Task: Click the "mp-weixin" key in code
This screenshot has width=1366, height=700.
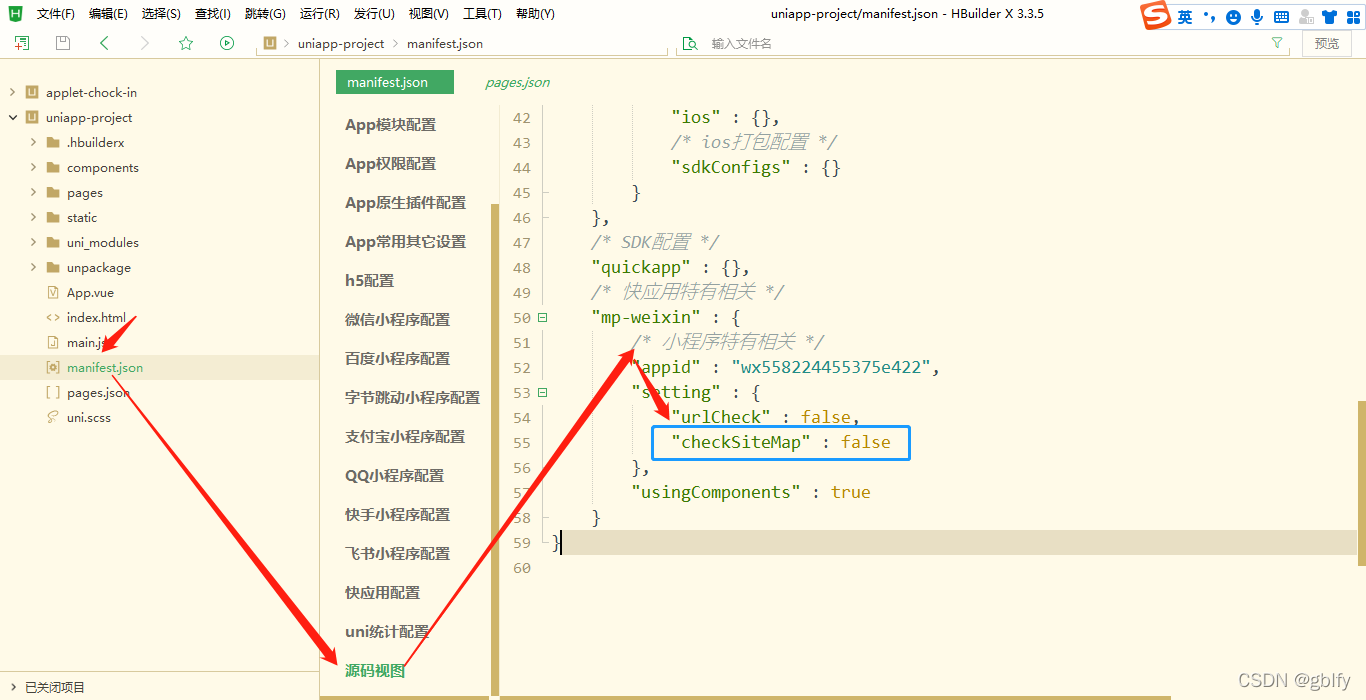Action: [646, 317]
